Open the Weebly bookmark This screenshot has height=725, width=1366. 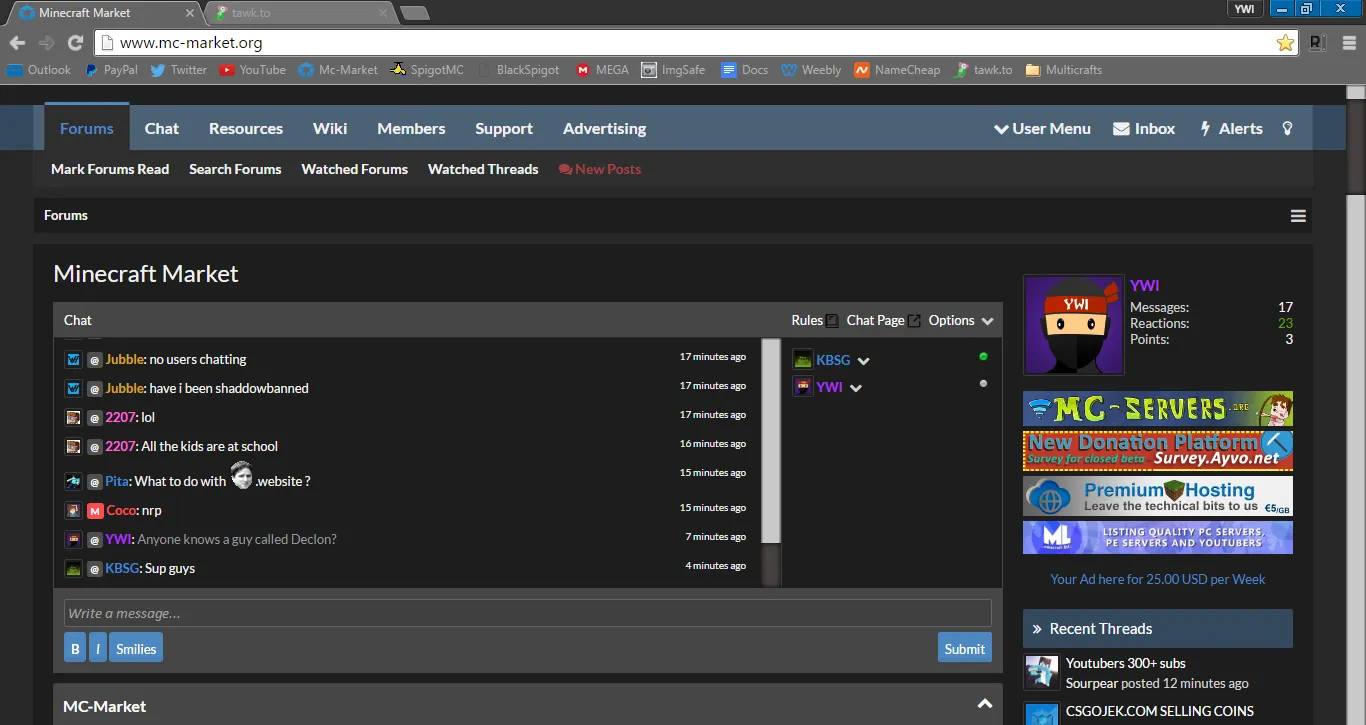point(811,70)
